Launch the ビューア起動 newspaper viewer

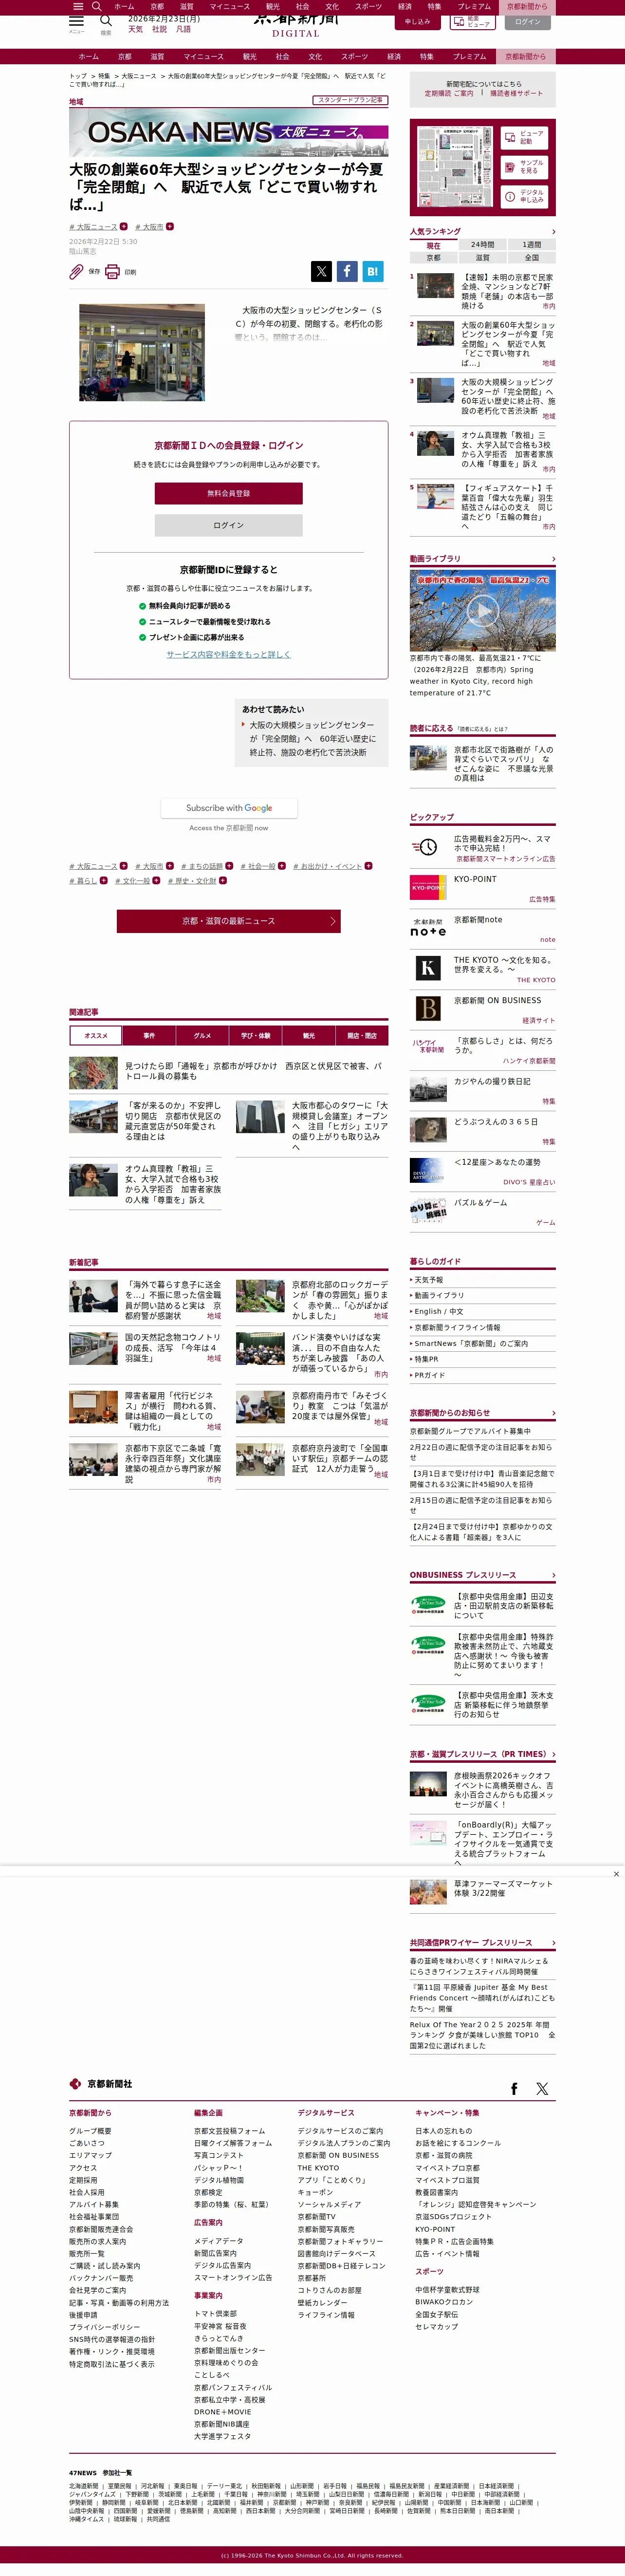[524, 137]
